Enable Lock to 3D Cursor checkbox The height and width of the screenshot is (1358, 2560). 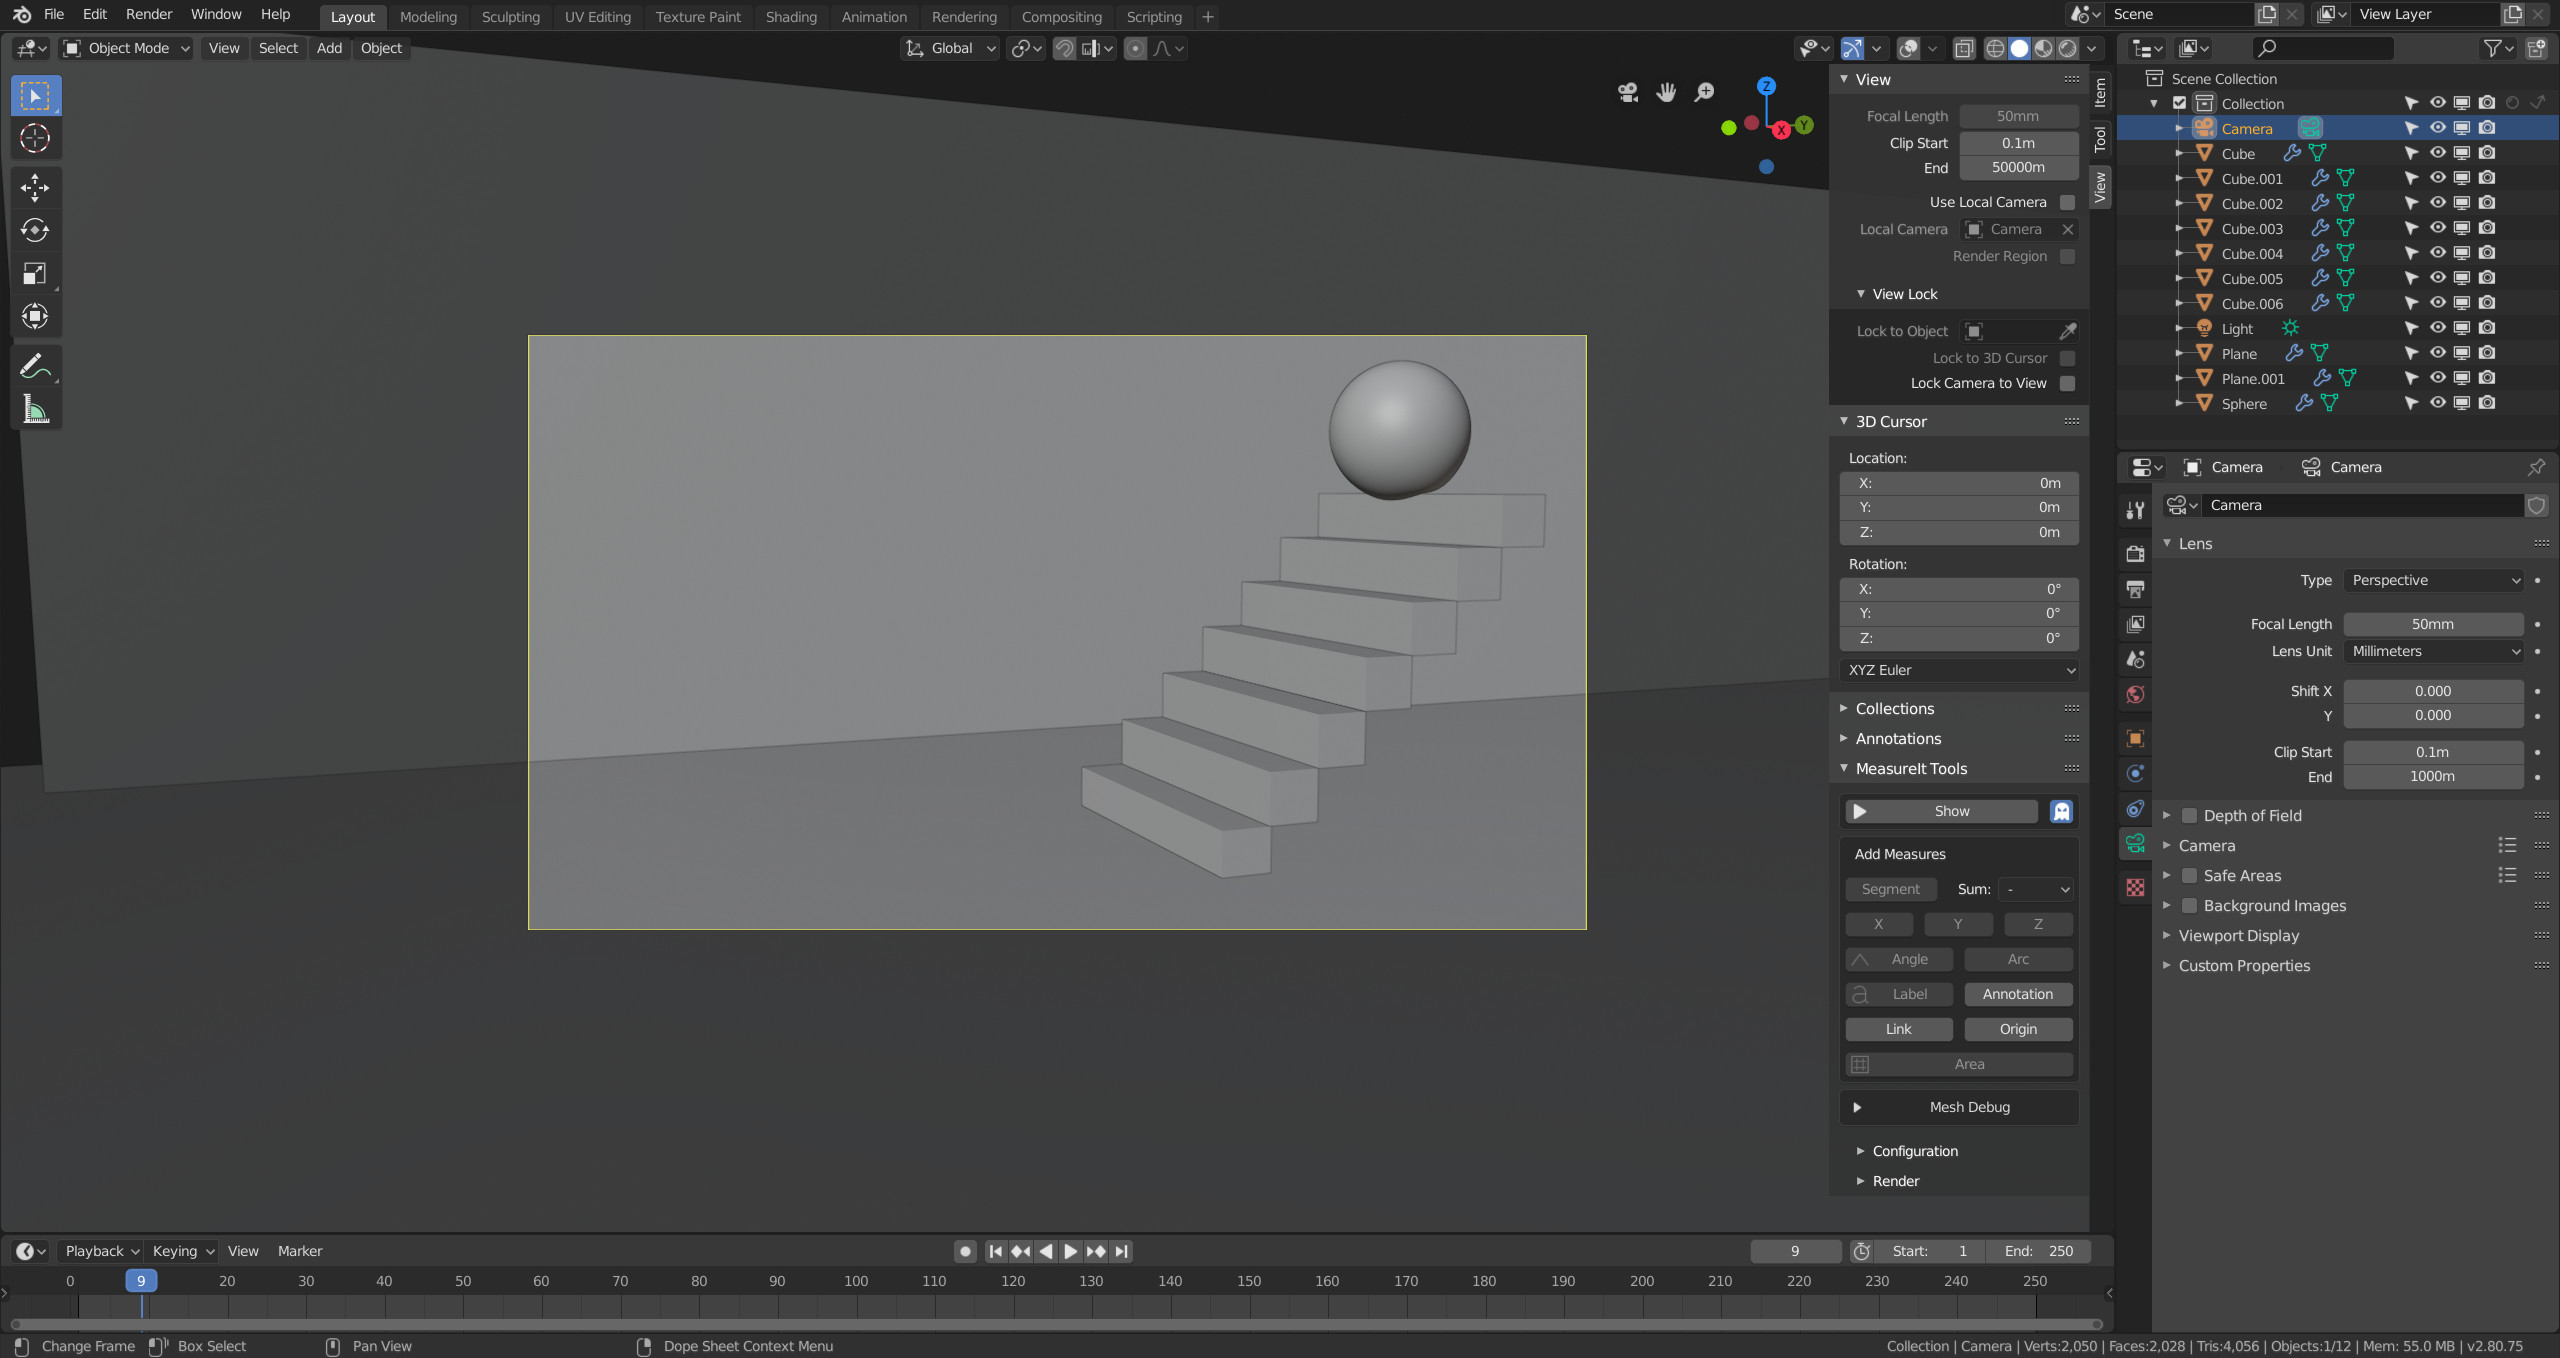[x=2067, y=358]
